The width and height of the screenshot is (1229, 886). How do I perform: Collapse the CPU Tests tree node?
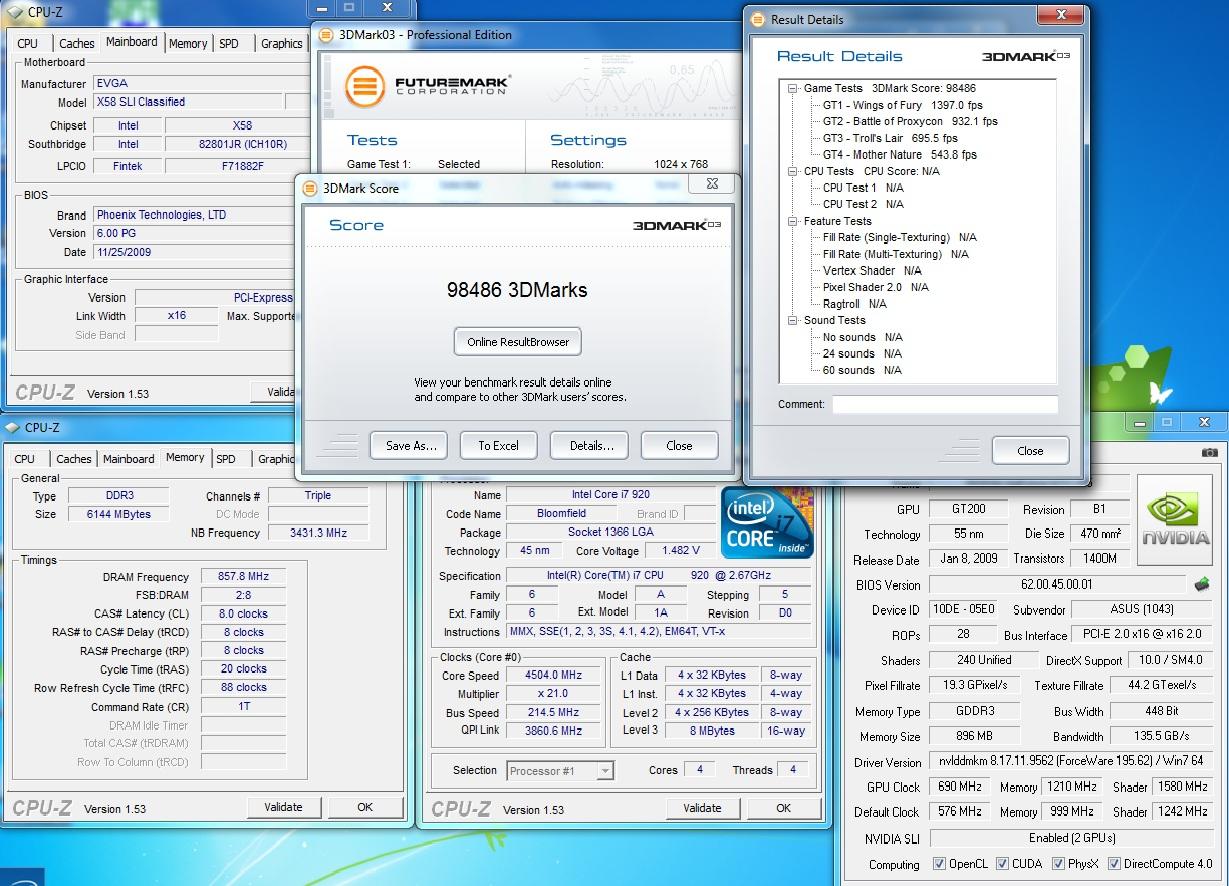pyautogui.click(x=794, y=171)
